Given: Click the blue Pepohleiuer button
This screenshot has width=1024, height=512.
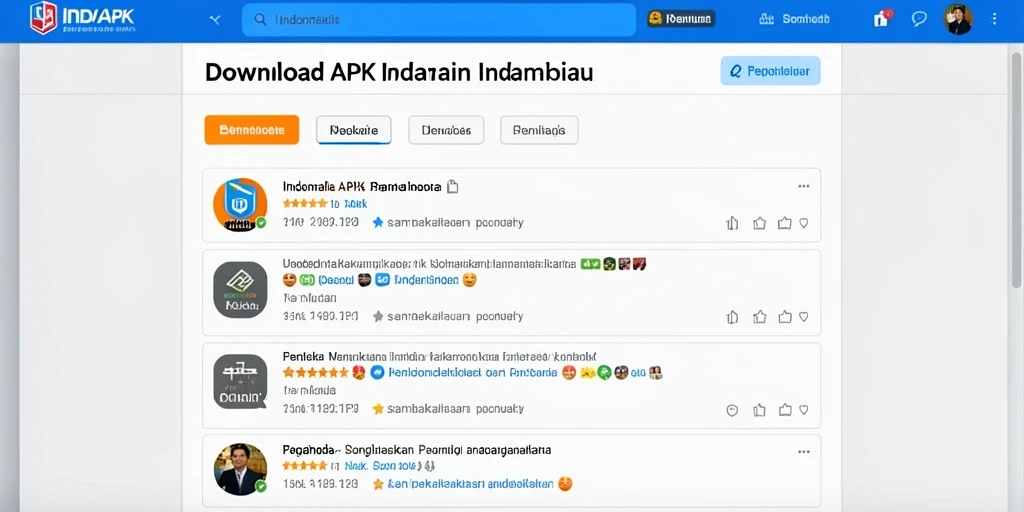Looking at the screenshot, I should pos(770,71).
